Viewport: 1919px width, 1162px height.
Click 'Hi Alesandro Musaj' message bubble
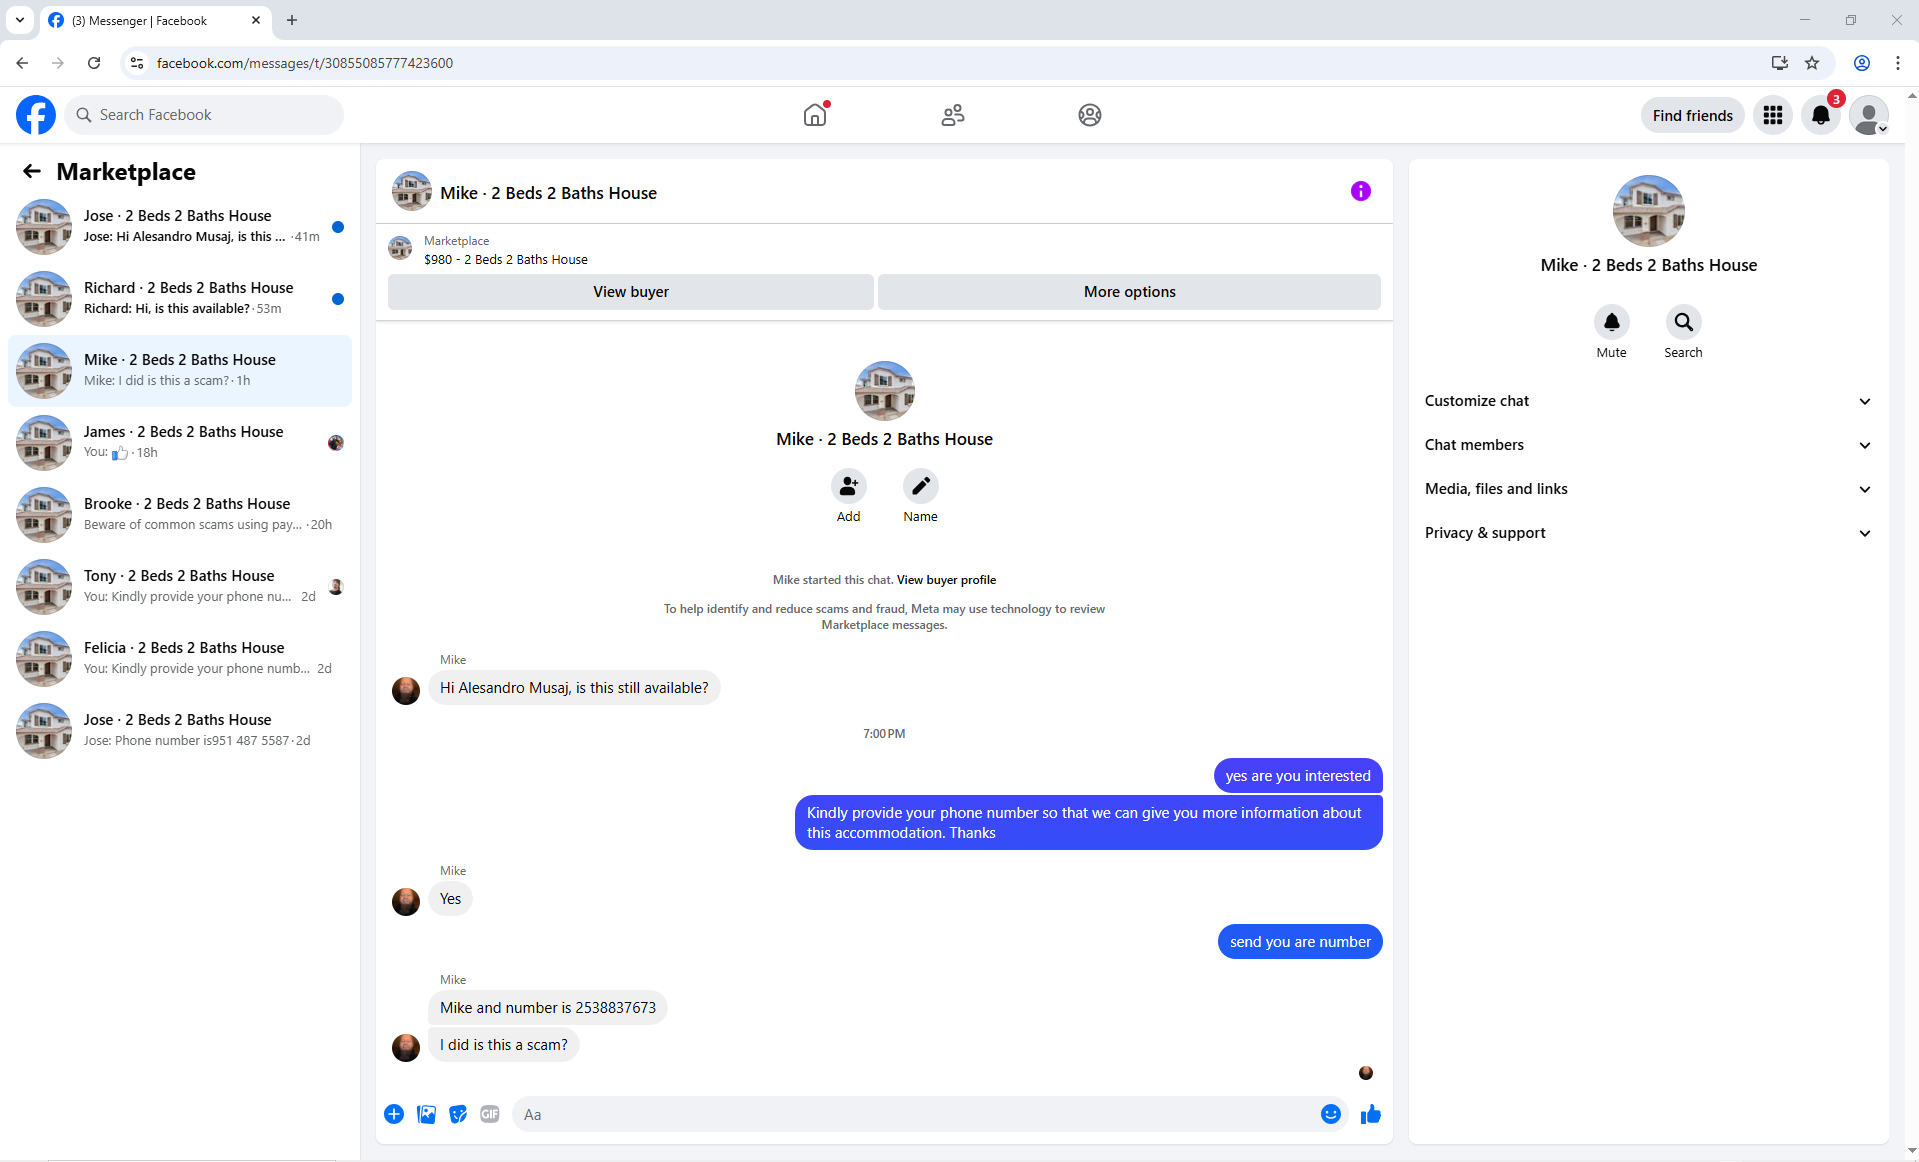tap(574, 688)
